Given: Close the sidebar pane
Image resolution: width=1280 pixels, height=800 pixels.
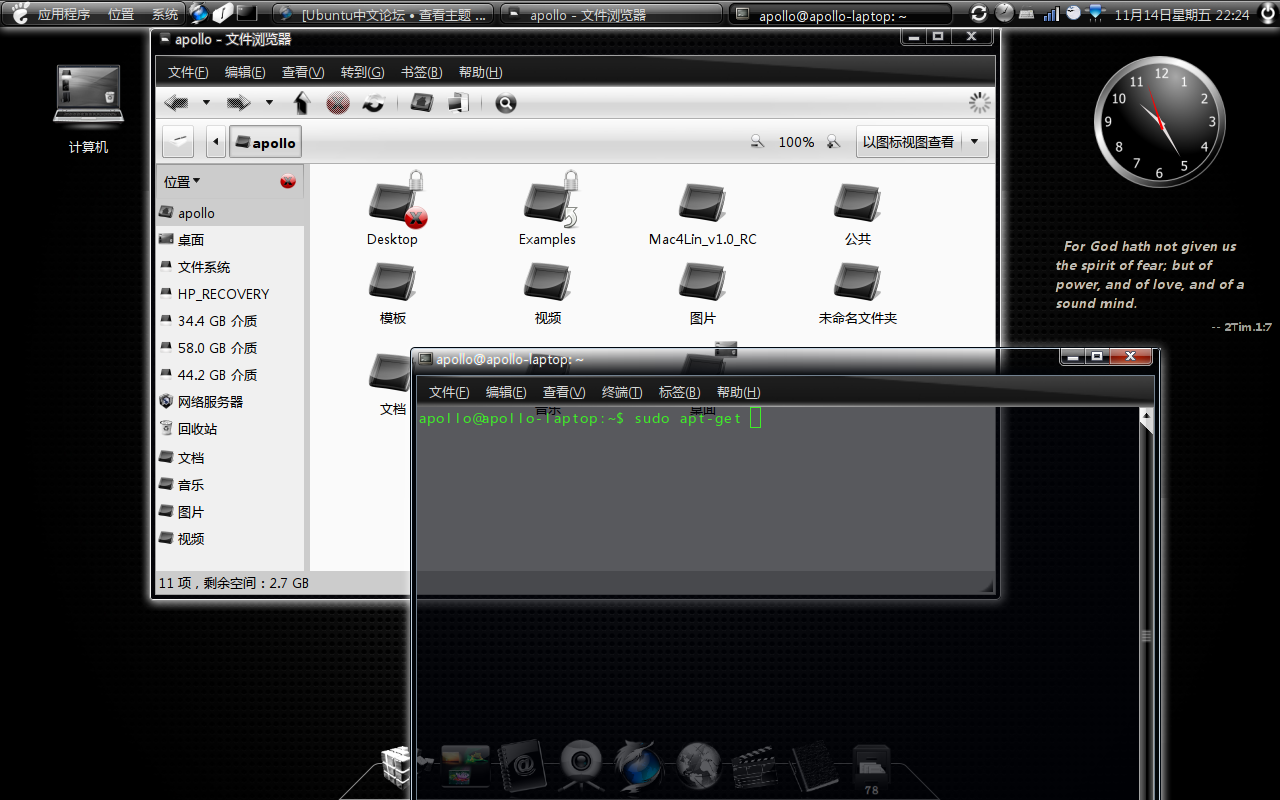Looking at the screenshot, I should coord(288,181).
